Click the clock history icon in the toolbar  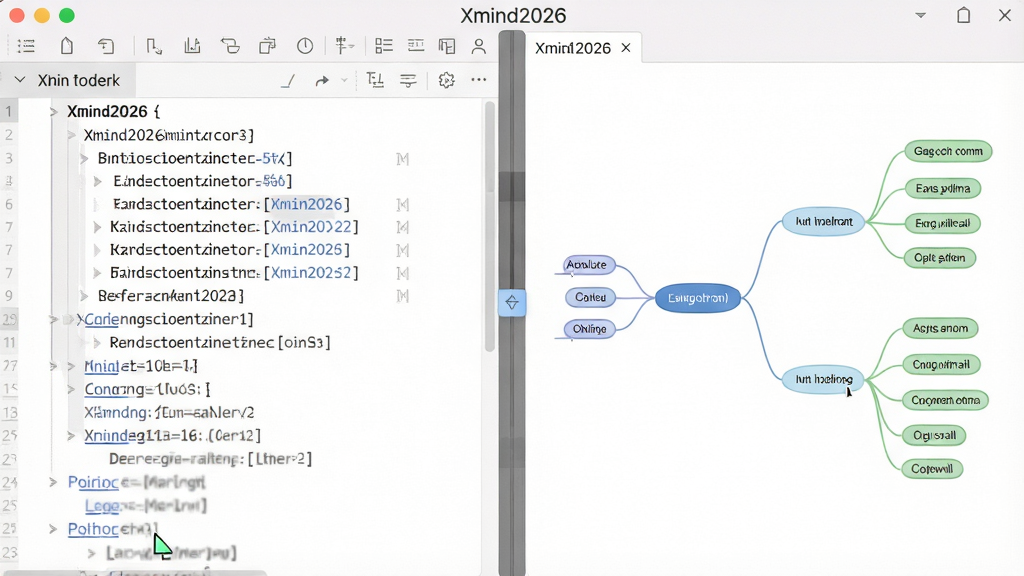click(x=305, y=46)
